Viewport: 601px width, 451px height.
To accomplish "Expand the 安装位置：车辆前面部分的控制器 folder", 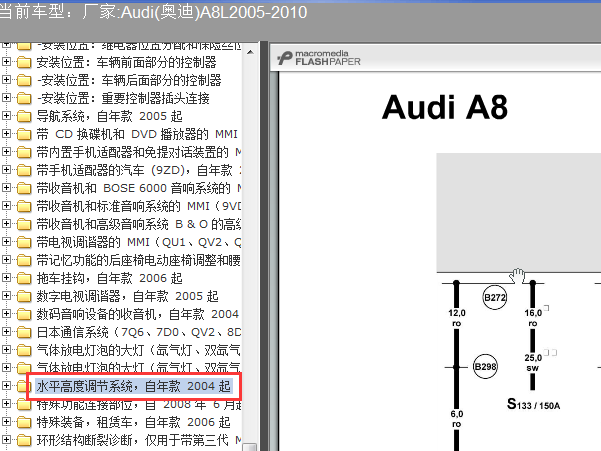I will [x=6, y=62].
